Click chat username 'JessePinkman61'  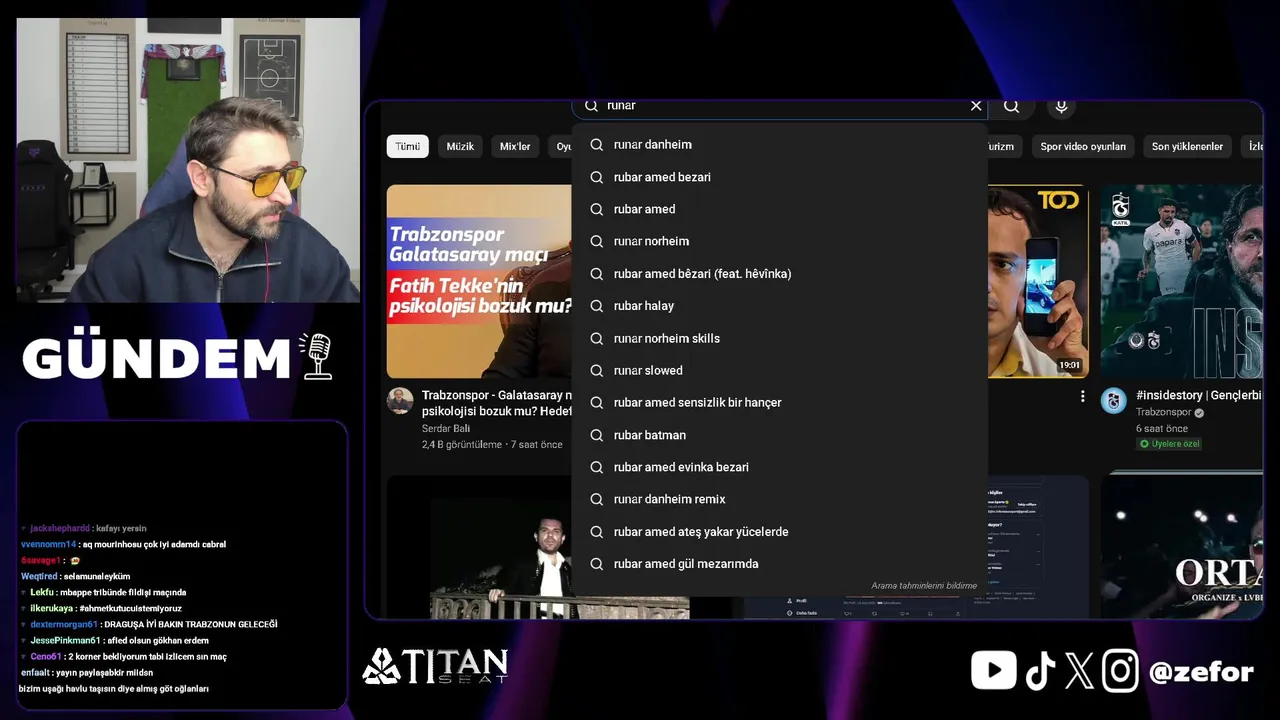(x=65, y=640)
